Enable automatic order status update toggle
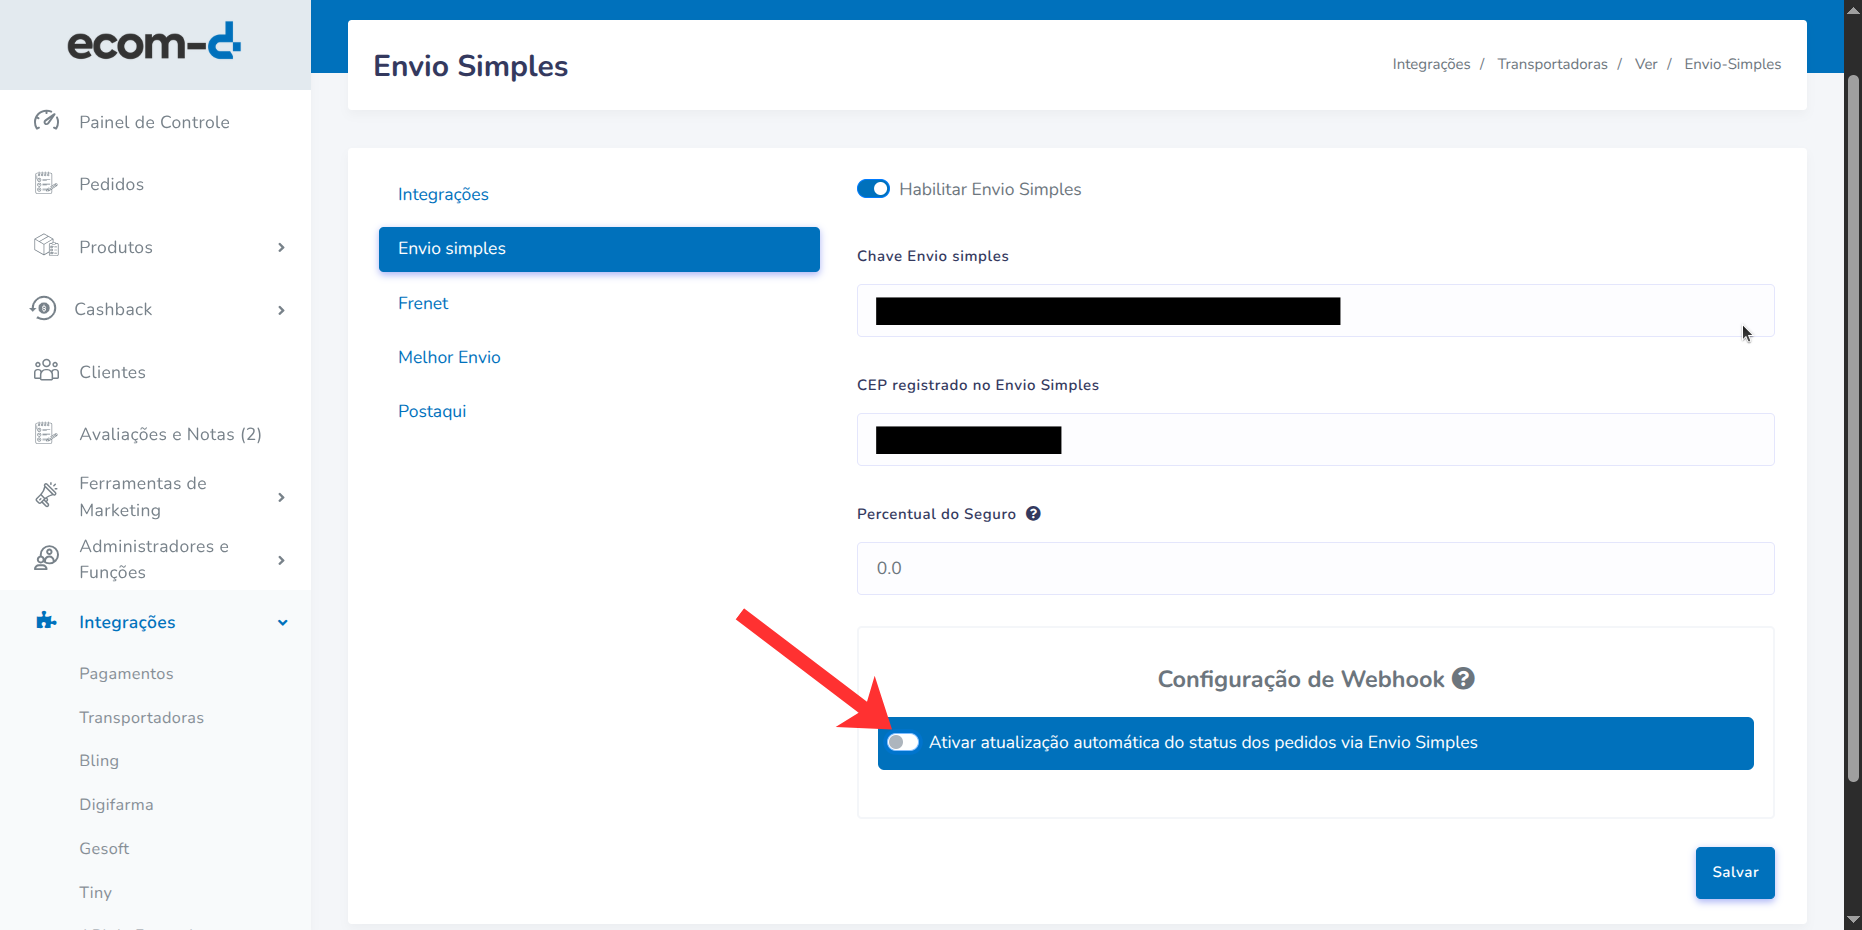 [x=903, y=742]
